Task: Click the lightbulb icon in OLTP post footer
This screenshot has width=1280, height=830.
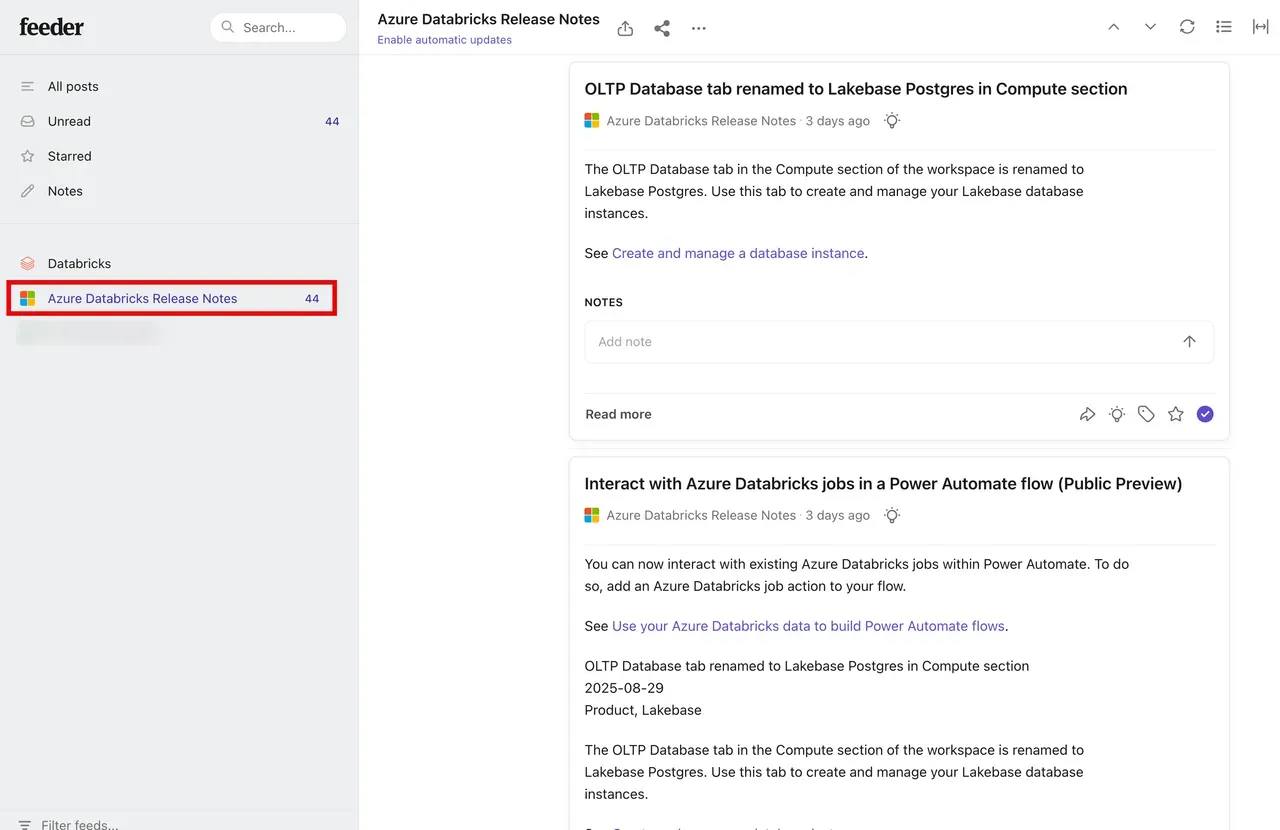Action: tap(1117, 414)
